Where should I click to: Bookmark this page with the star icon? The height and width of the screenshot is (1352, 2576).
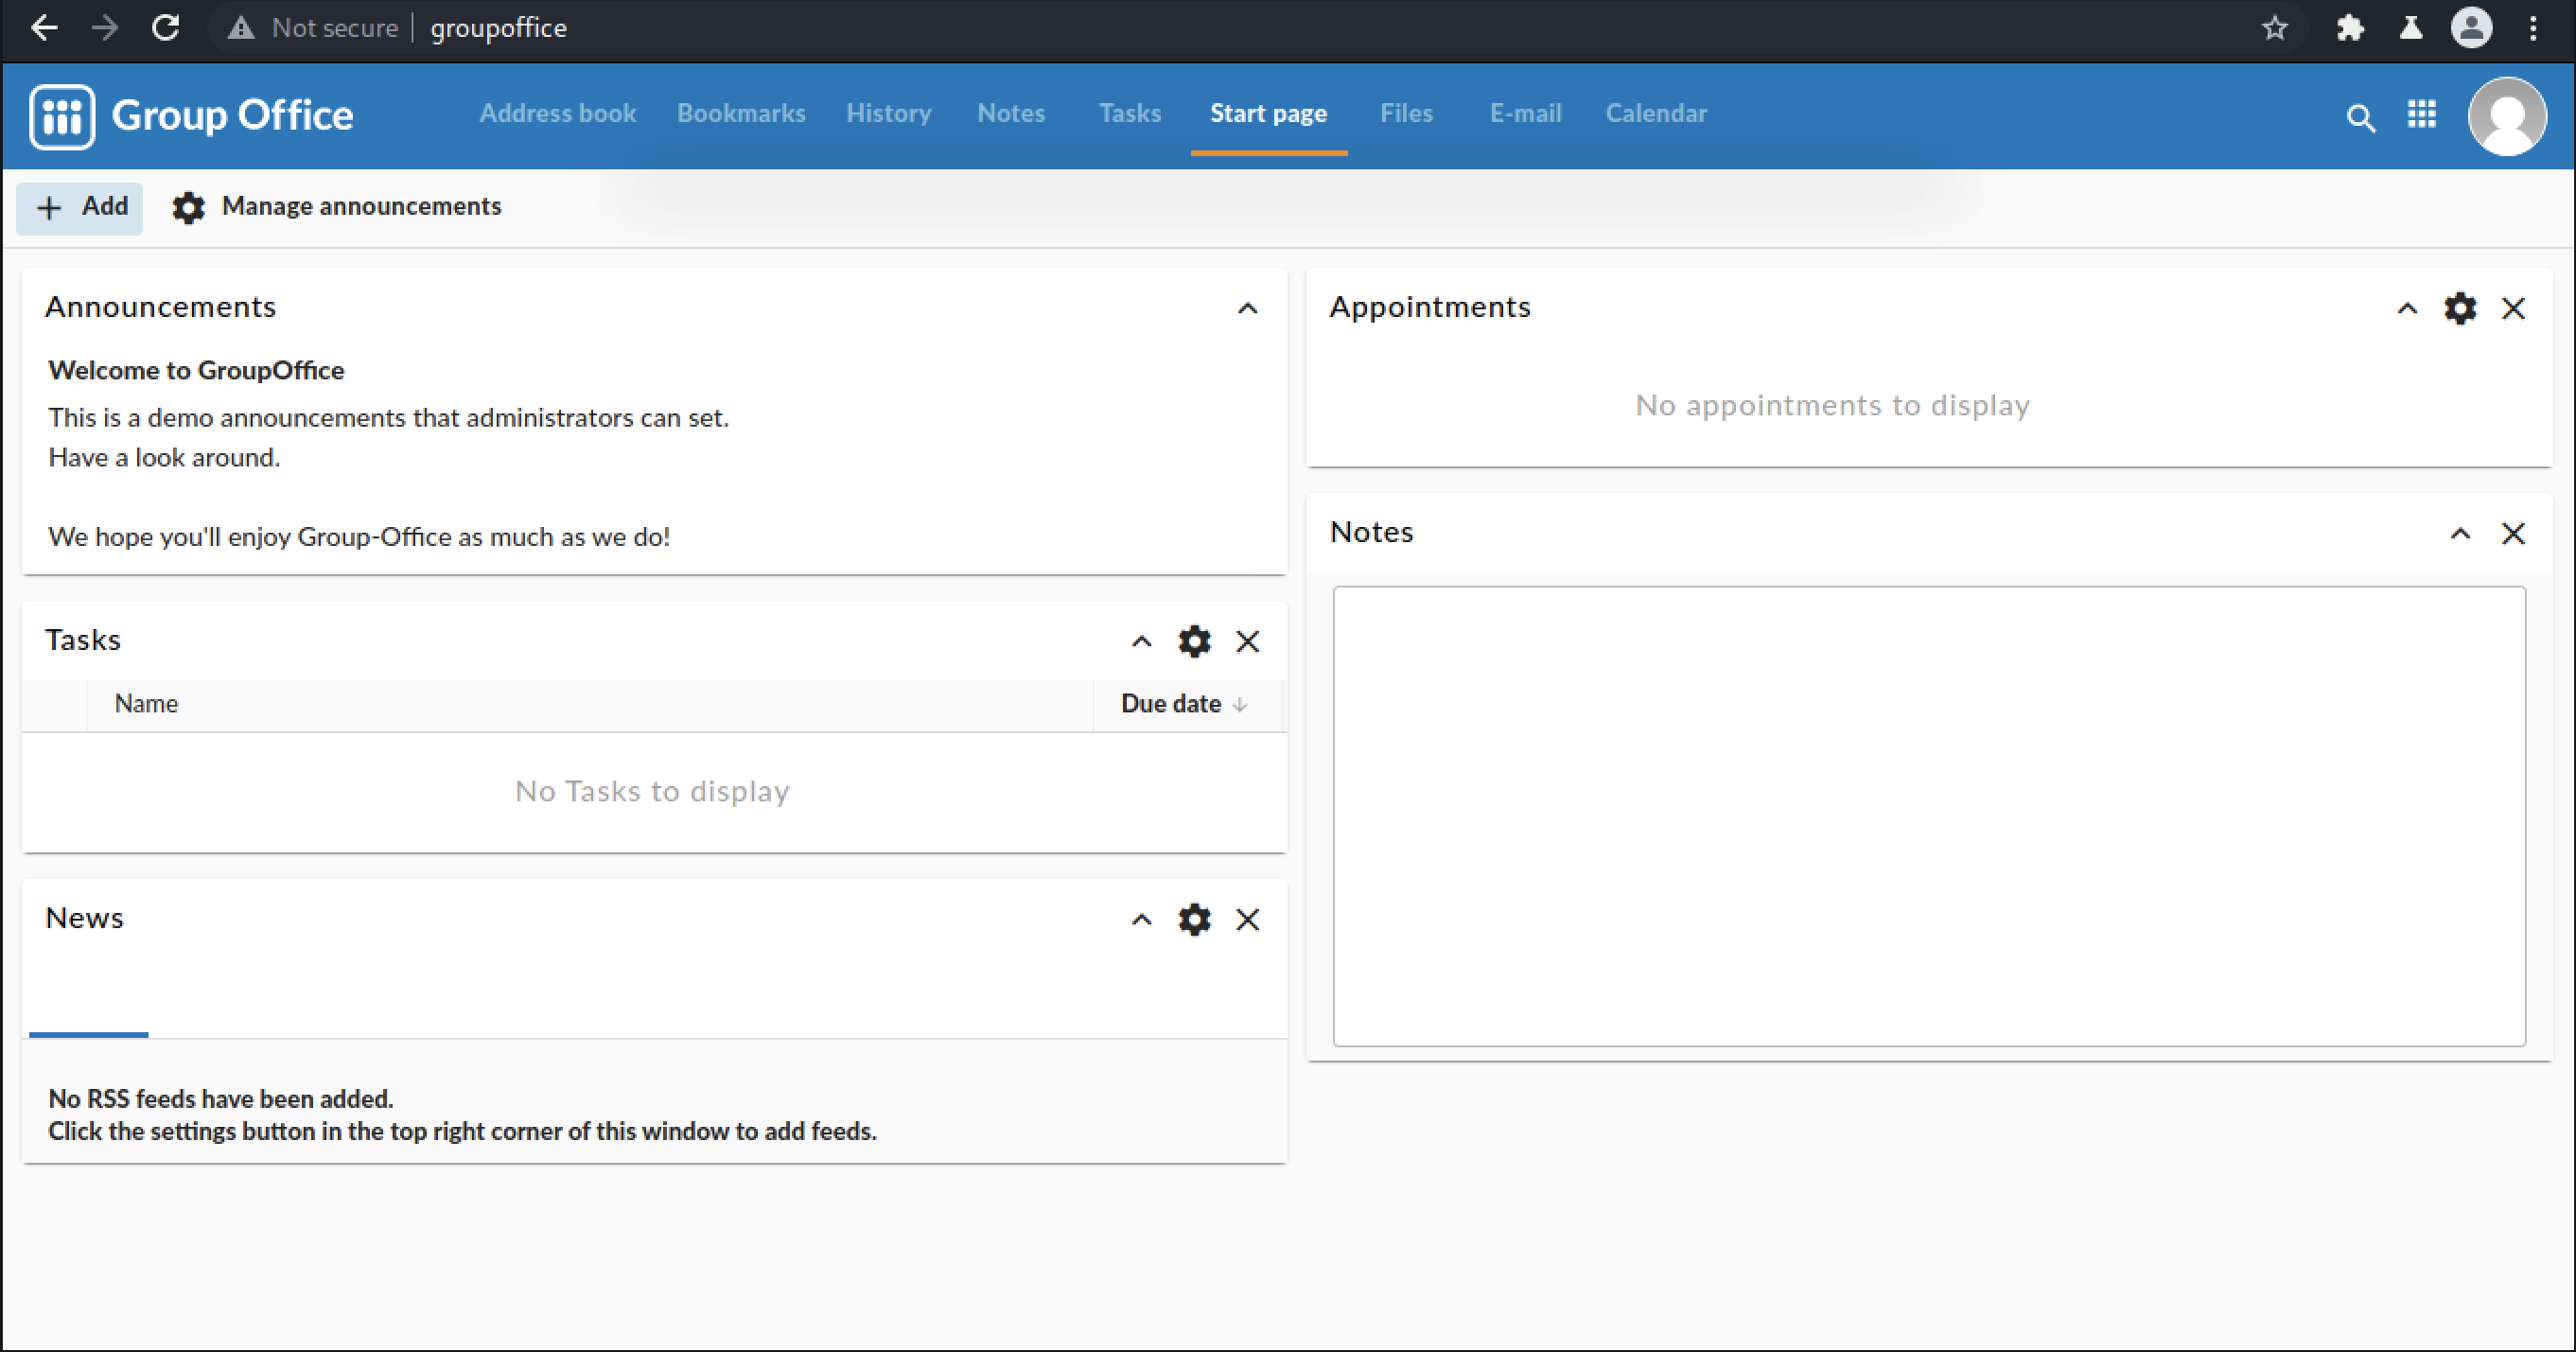2275,28
